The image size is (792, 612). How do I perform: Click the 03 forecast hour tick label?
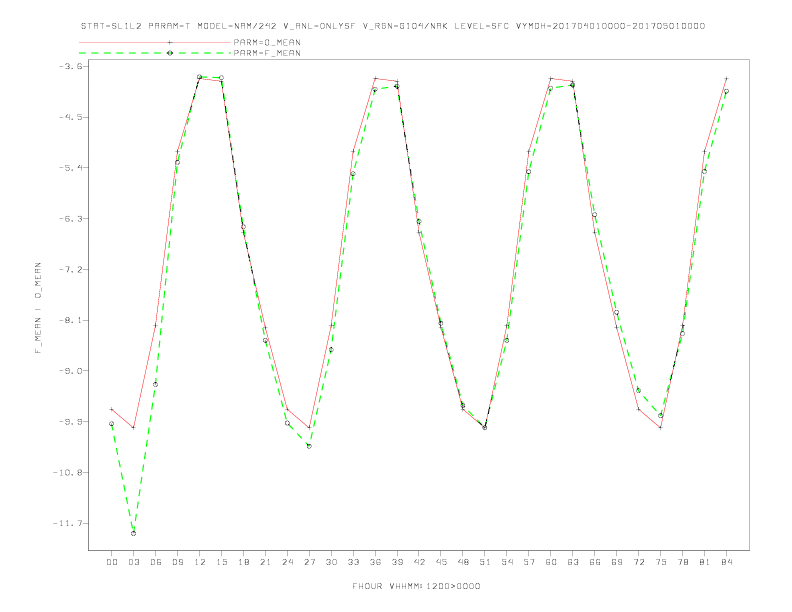pyautogui.click(x=133, y=562)
